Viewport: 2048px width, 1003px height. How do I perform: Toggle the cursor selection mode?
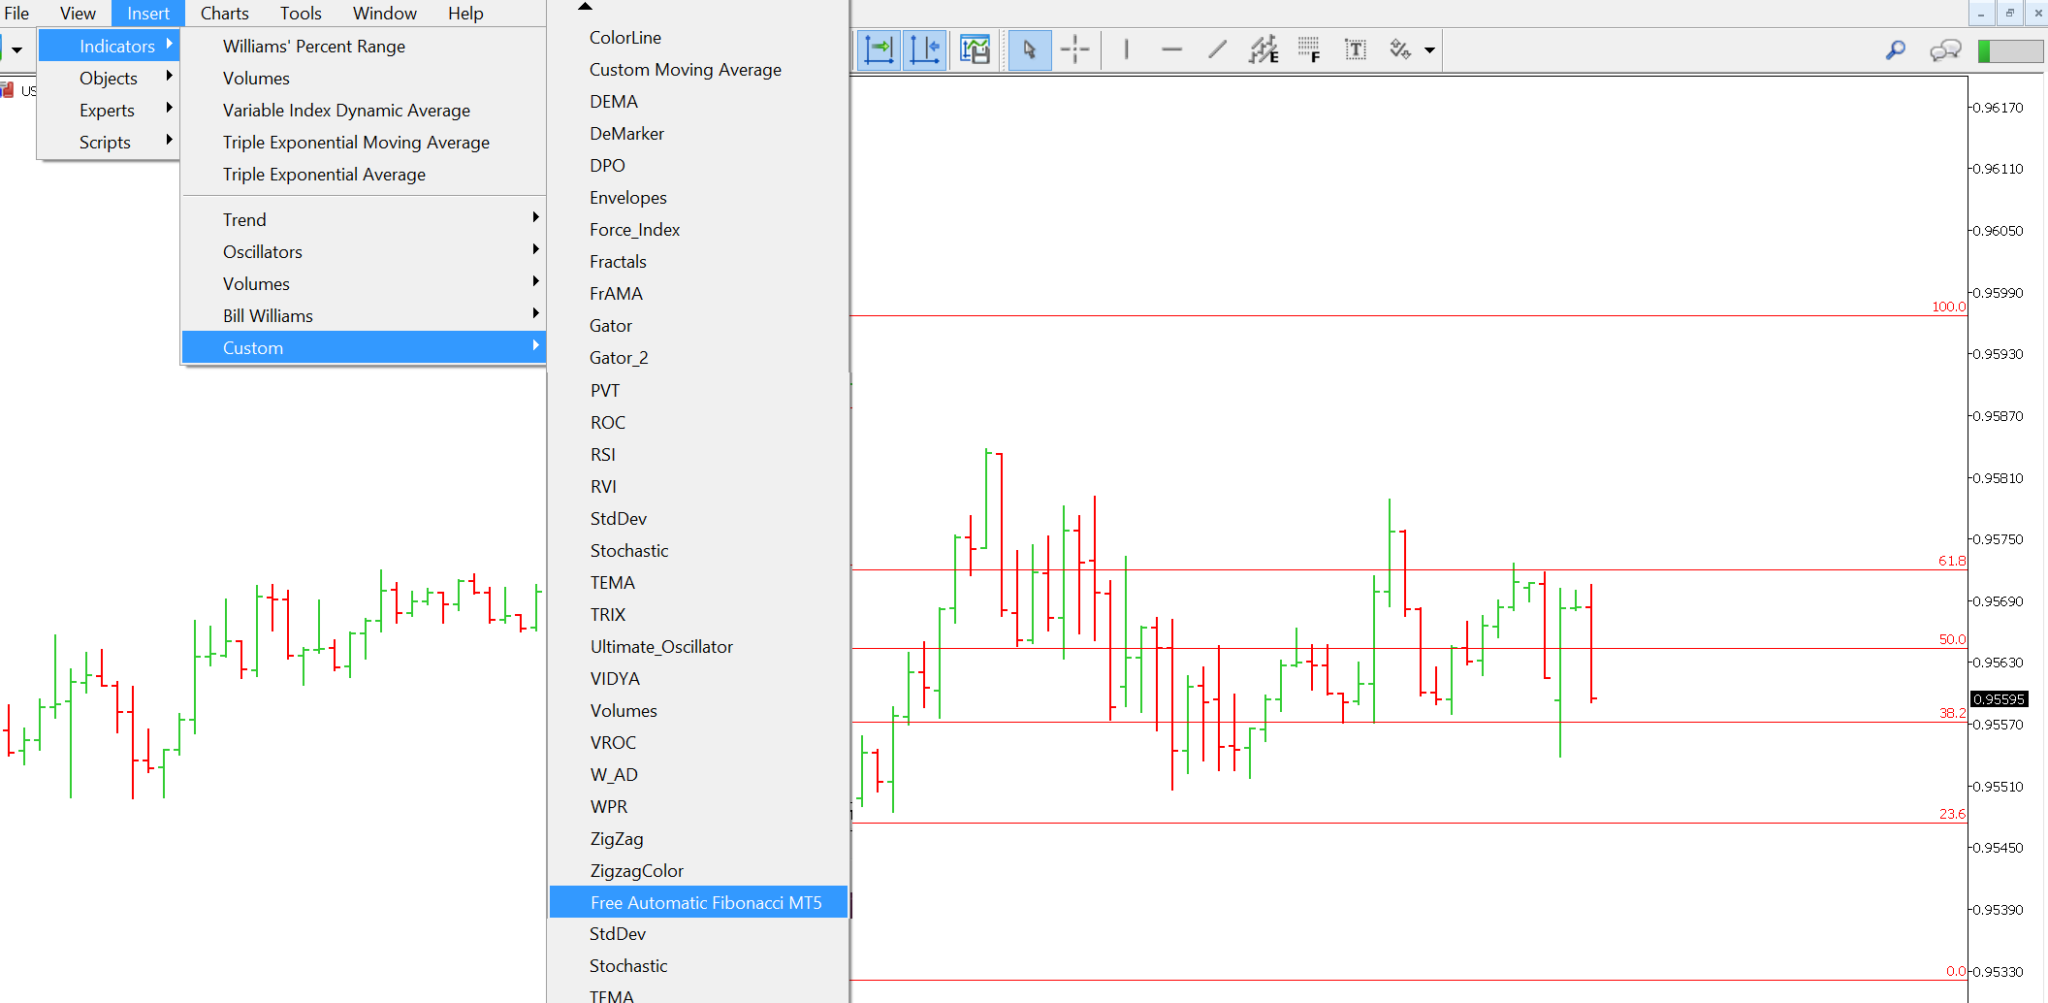(x=1030, y=48)
